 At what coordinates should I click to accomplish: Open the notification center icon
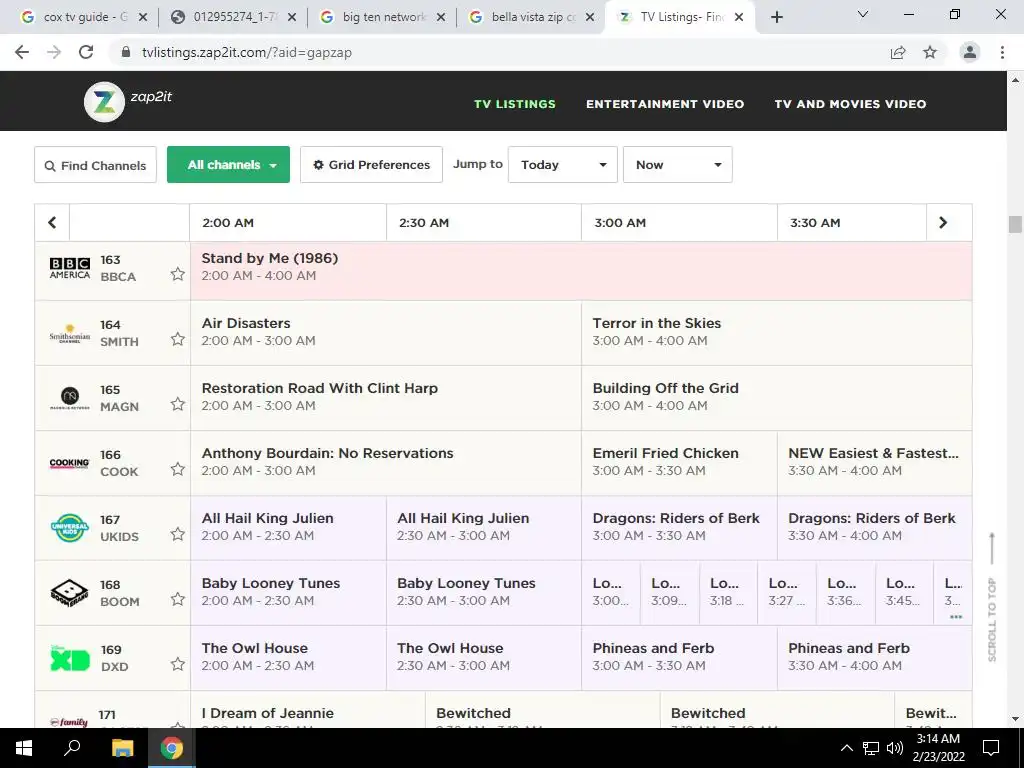(991, 748)
